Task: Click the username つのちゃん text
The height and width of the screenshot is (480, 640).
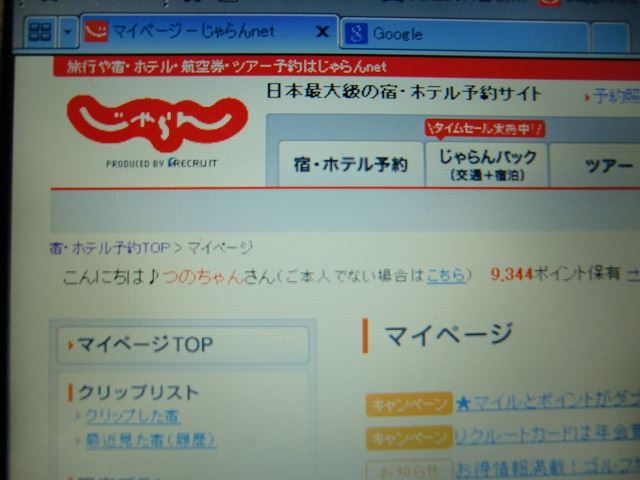Action: [203, 277]
